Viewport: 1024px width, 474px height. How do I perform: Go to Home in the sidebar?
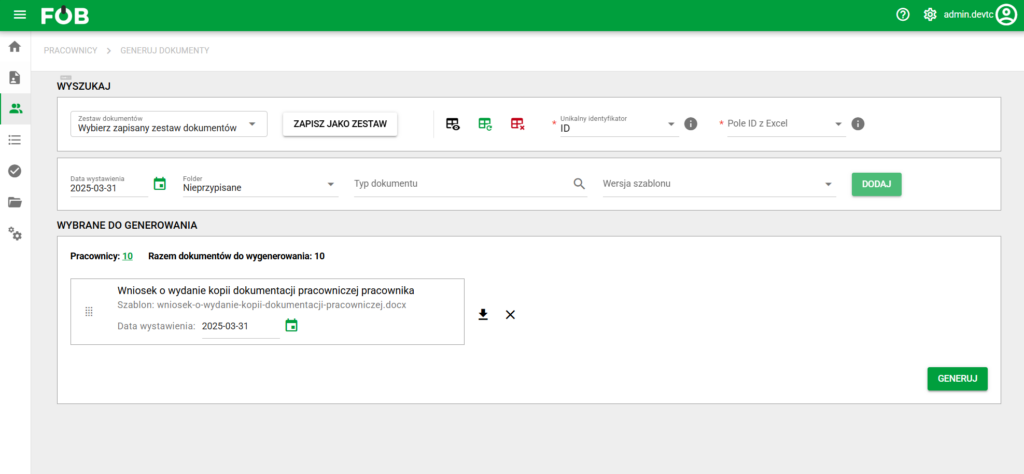coord(15,47)
